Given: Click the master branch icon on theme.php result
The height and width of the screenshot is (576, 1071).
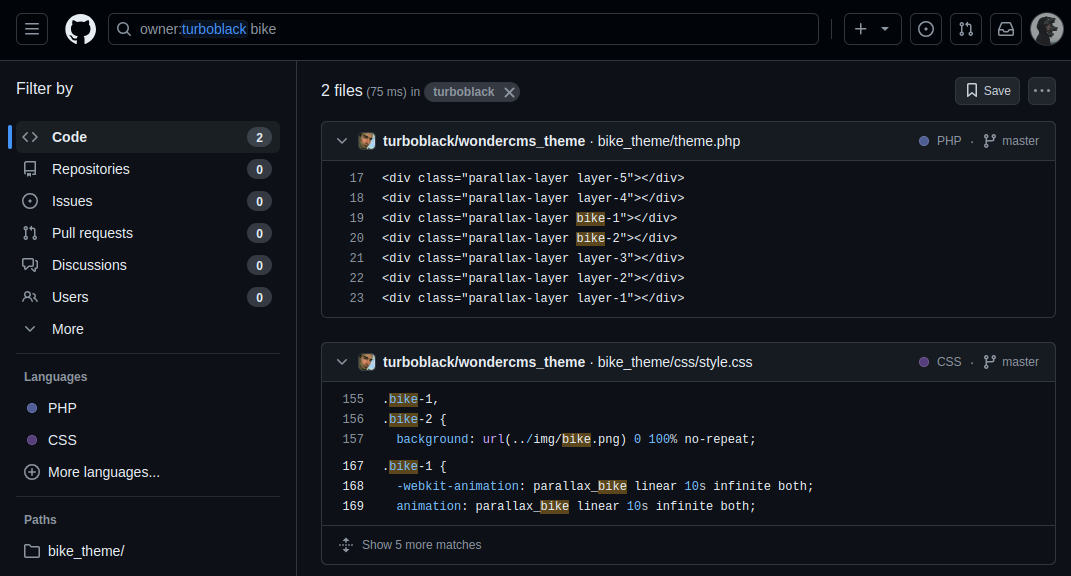Looking at the screenshot, I should (x=989, y=141).
